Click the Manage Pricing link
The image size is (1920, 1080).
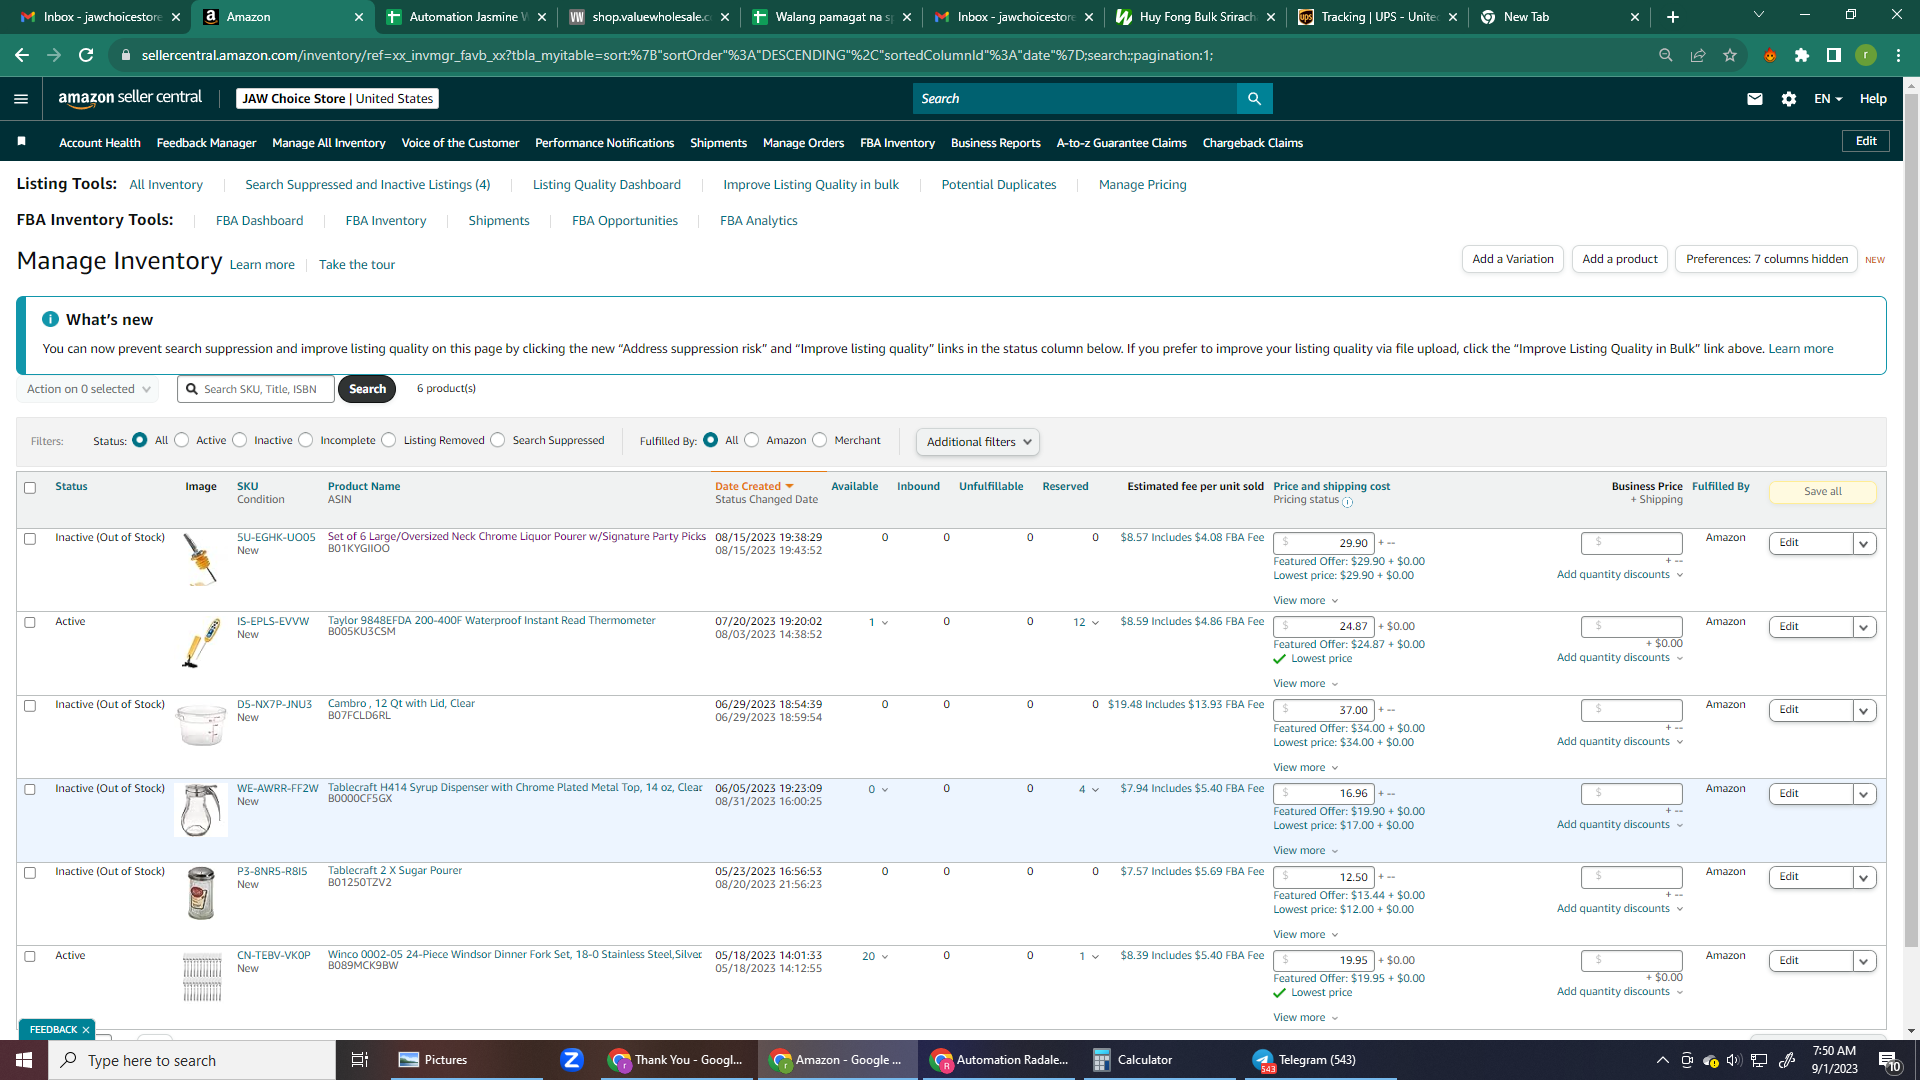(1142, 185)
